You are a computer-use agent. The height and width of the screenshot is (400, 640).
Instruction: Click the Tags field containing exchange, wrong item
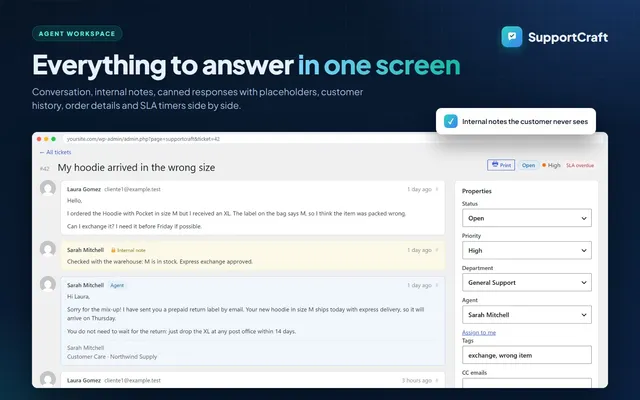(527, 355)
